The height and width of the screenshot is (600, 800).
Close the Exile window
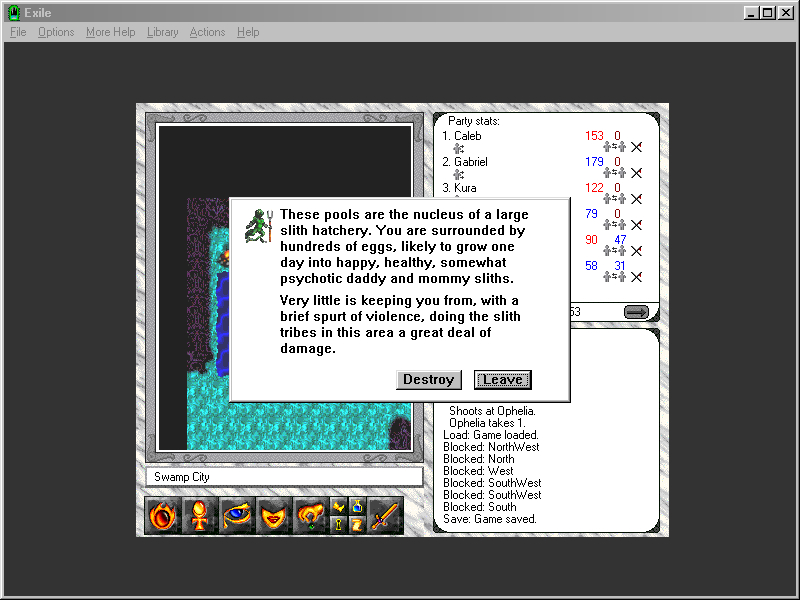[x=785, y=13]
